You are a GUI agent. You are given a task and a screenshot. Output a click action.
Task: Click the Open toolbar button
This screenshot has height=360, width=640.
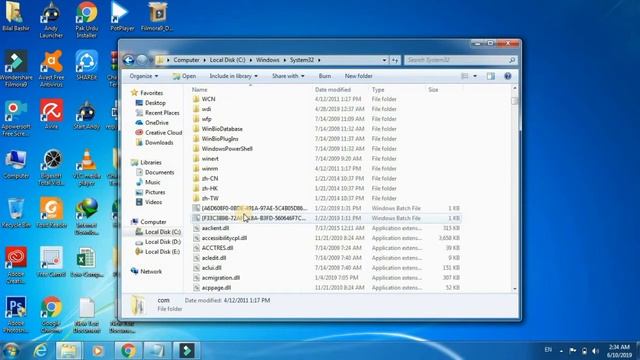184,76
